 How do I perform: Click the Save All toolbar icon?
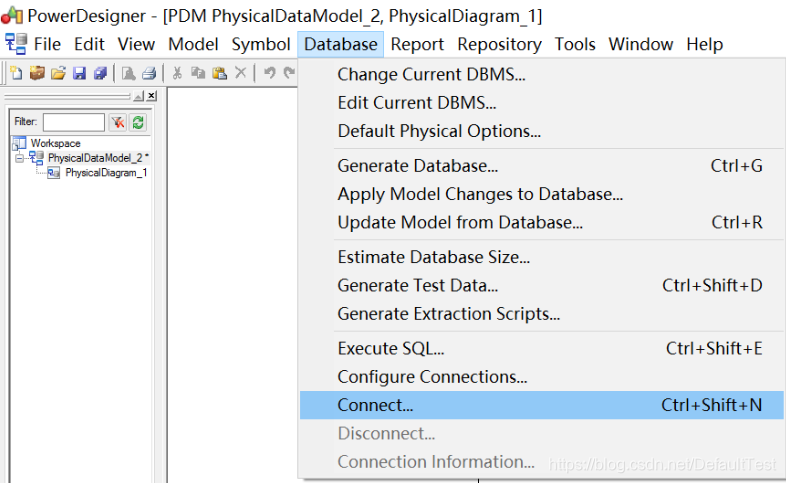pyautogui.click(x=100, y=73)
